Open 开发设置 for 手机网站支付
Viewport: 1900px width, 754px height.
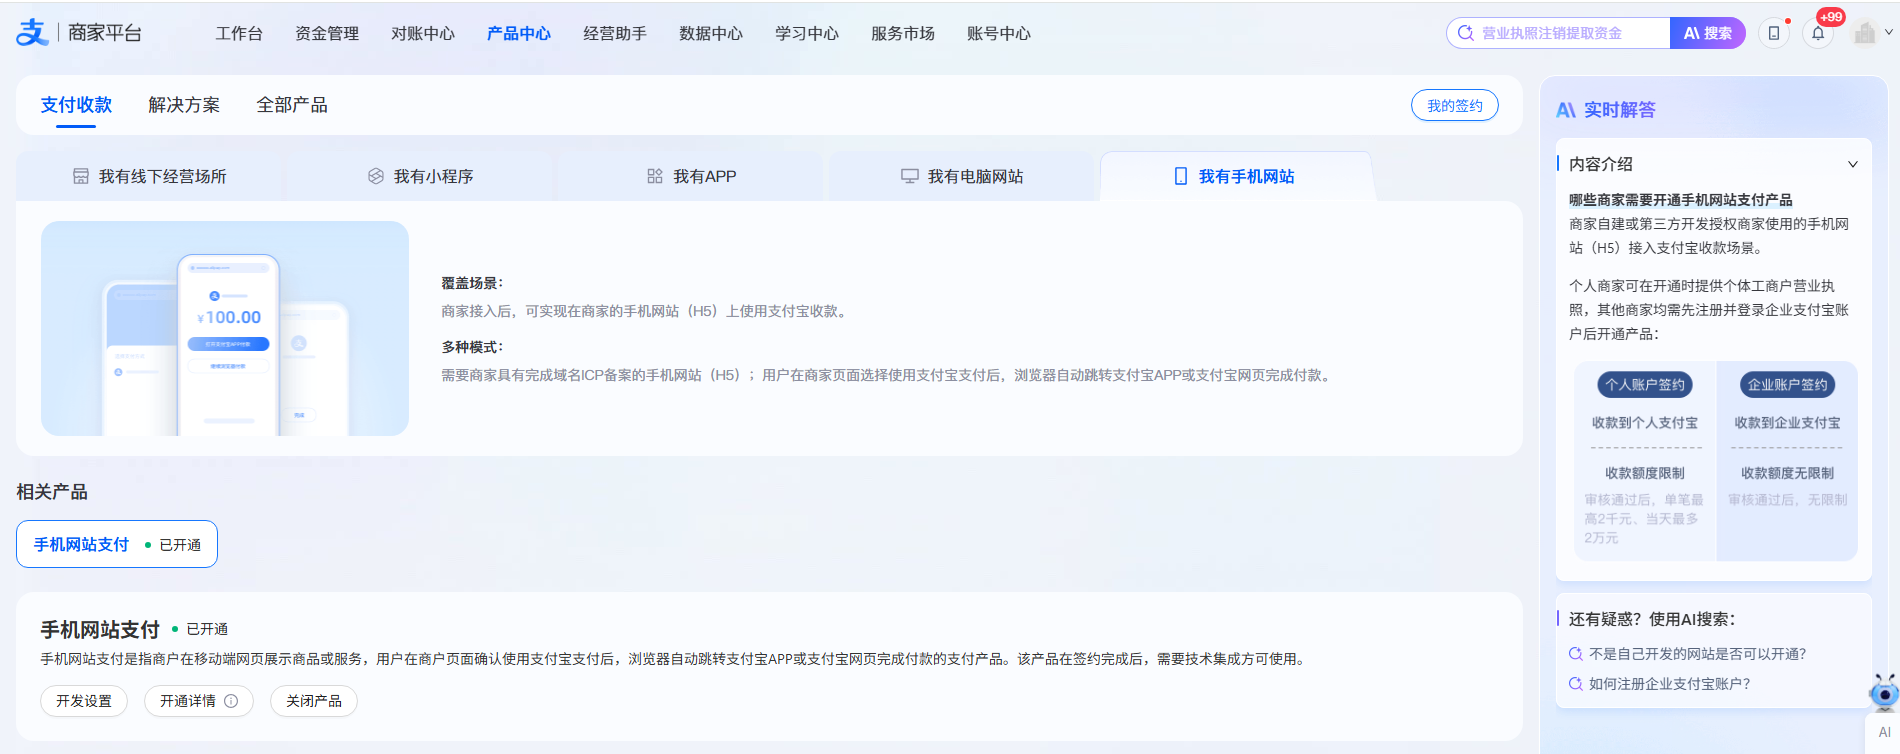[x=84, y=701]
